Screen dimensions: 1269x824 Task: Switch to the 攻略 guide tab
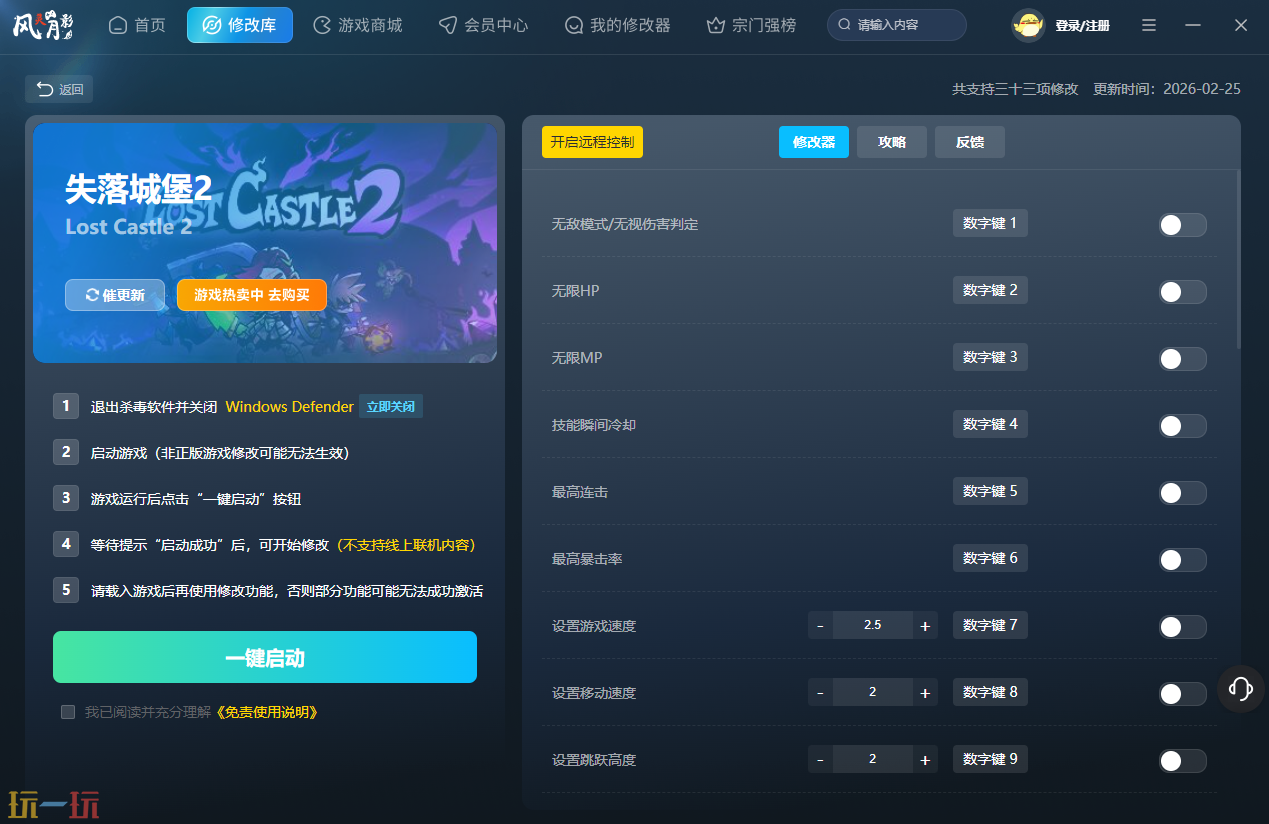point(892,142)
